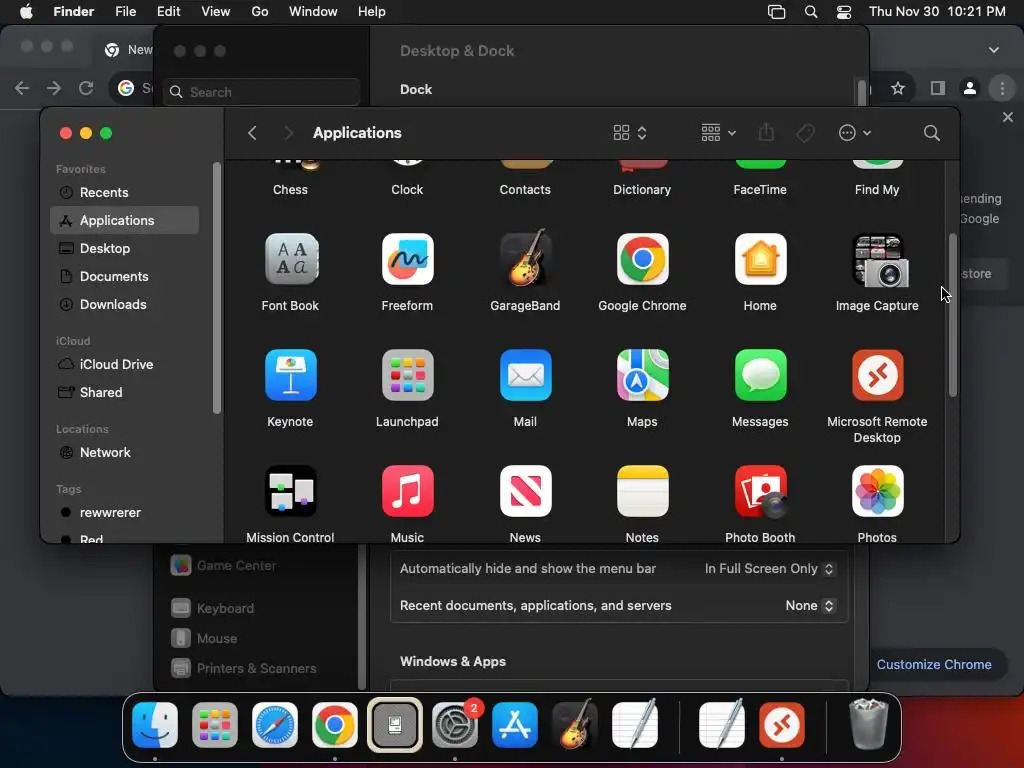Select the Photos app icon

tap(878, 491)
